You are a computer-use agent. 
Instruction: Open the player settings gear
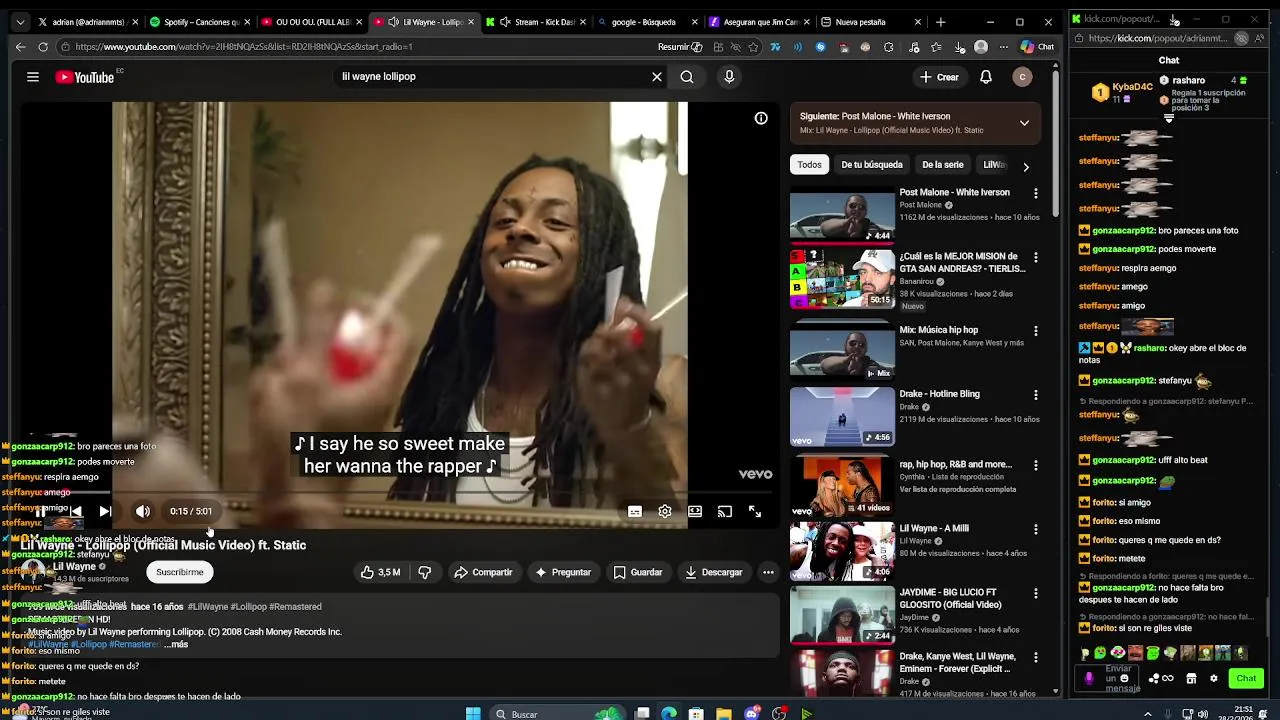coord(665,511)
